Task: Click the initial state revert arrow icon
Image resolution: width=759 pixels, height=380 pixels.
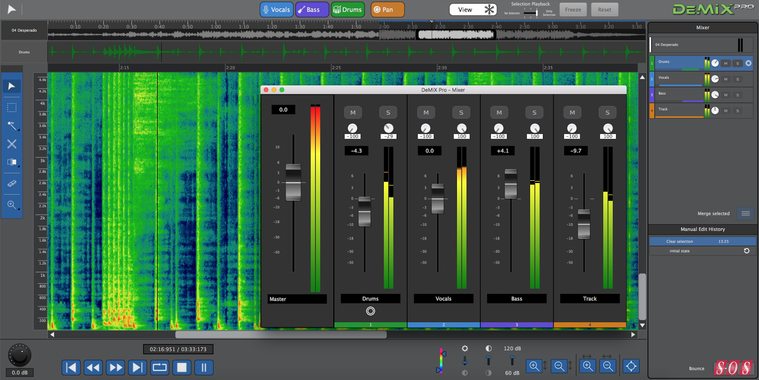Action: 747,251
